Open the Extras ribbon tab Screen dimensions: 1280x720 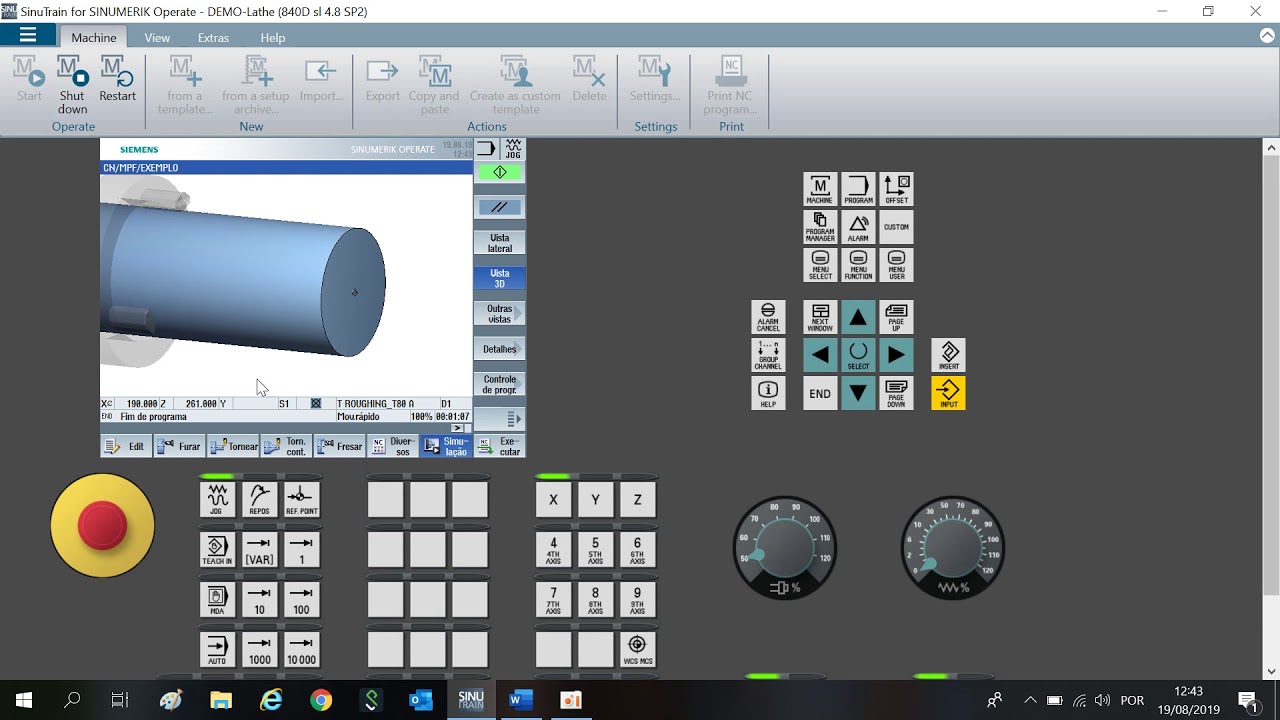213,37
